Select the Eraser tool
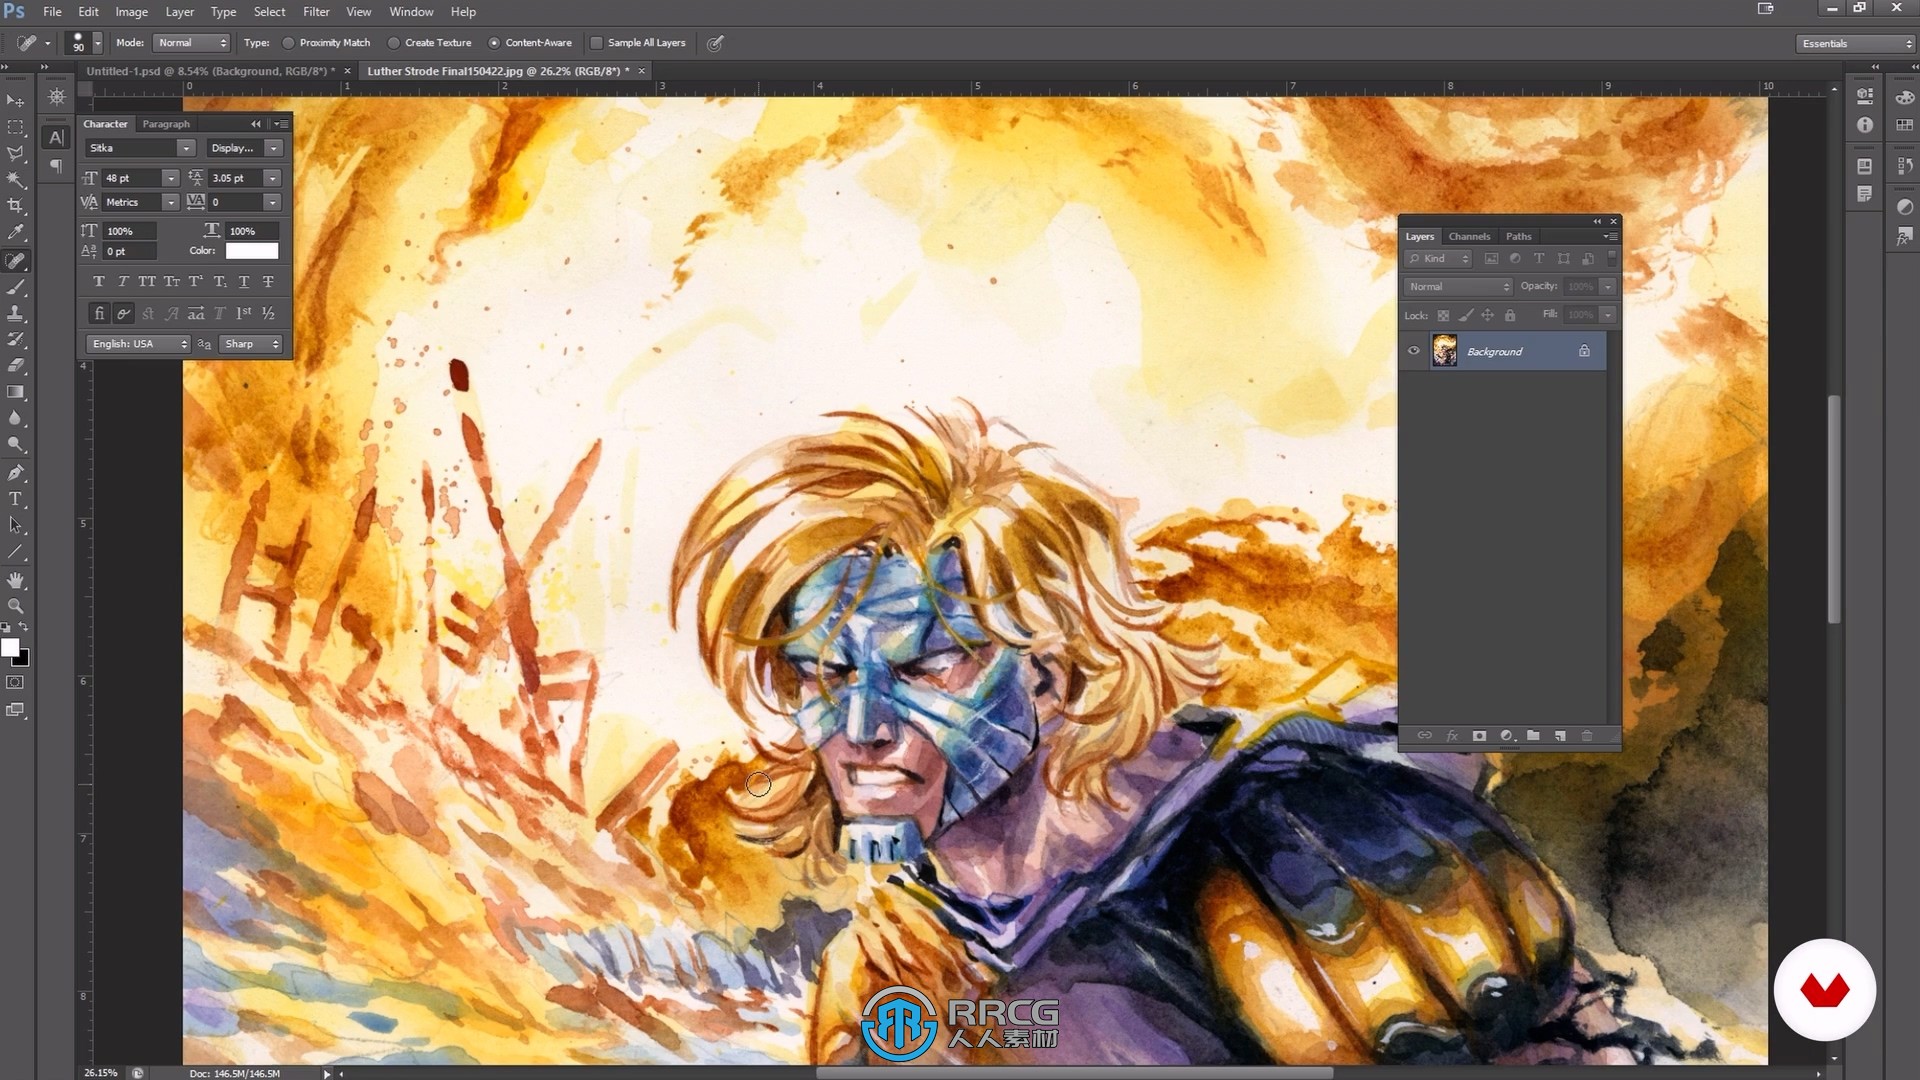The height and width of the screenshot is (1080, 1920). pos(16,365)
